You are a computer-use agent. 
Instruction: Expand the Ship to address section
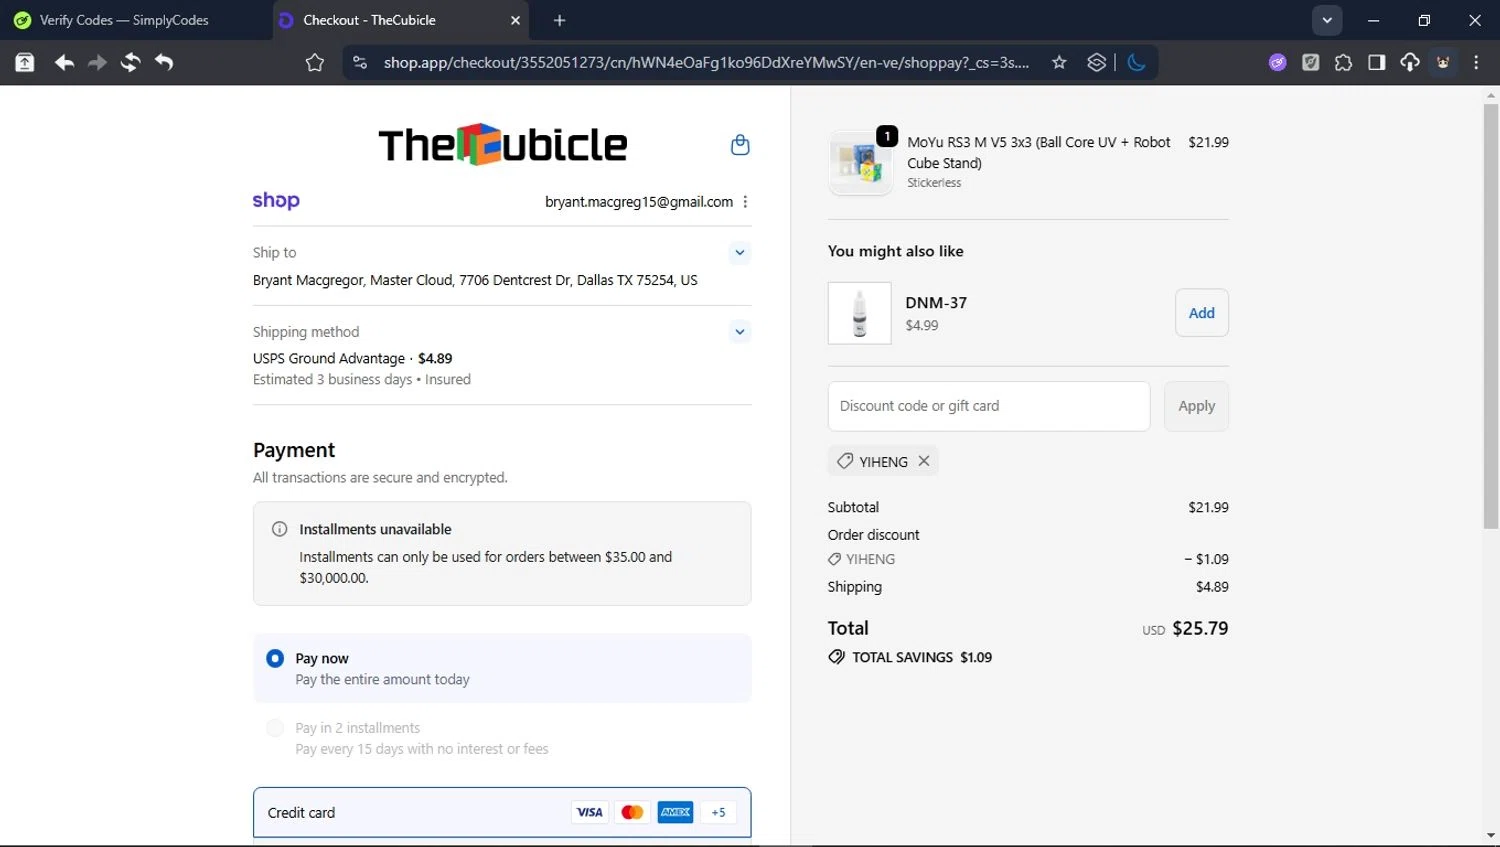point(740,252)
